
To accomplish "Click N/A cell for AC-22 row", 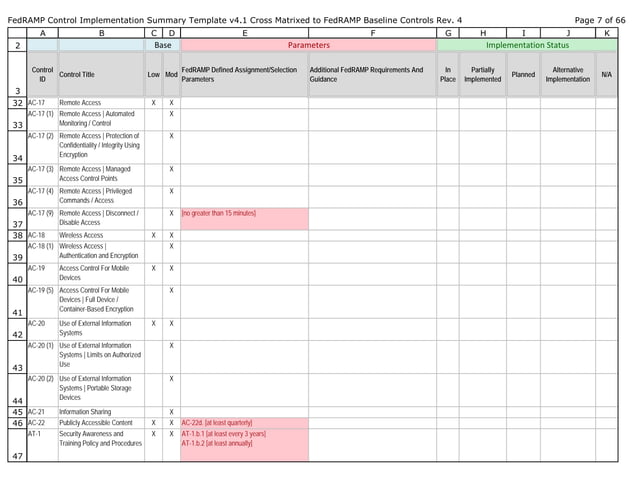I will coord(606,423).
